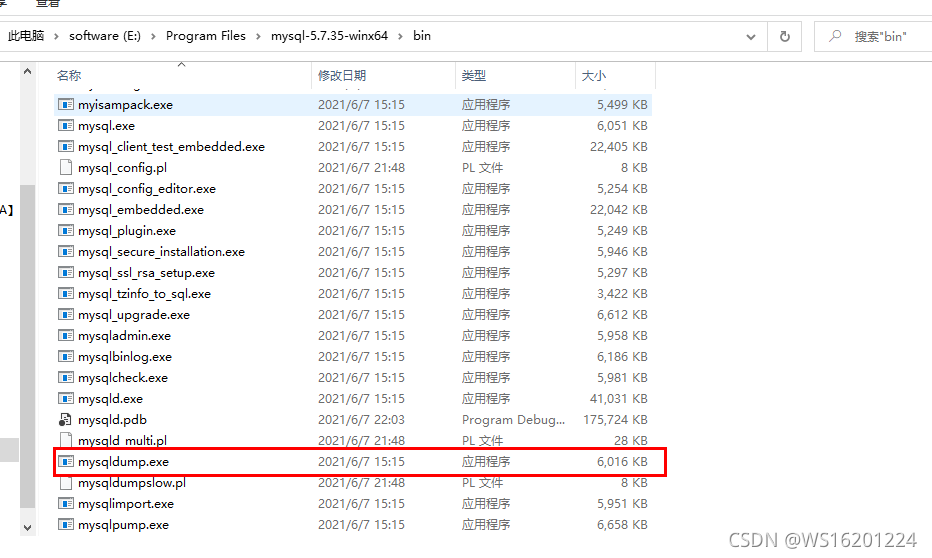Click the mysql_embedded.exe icon
Image resolution: width=932 pixels, height=558 pixels.
point(65,209)
